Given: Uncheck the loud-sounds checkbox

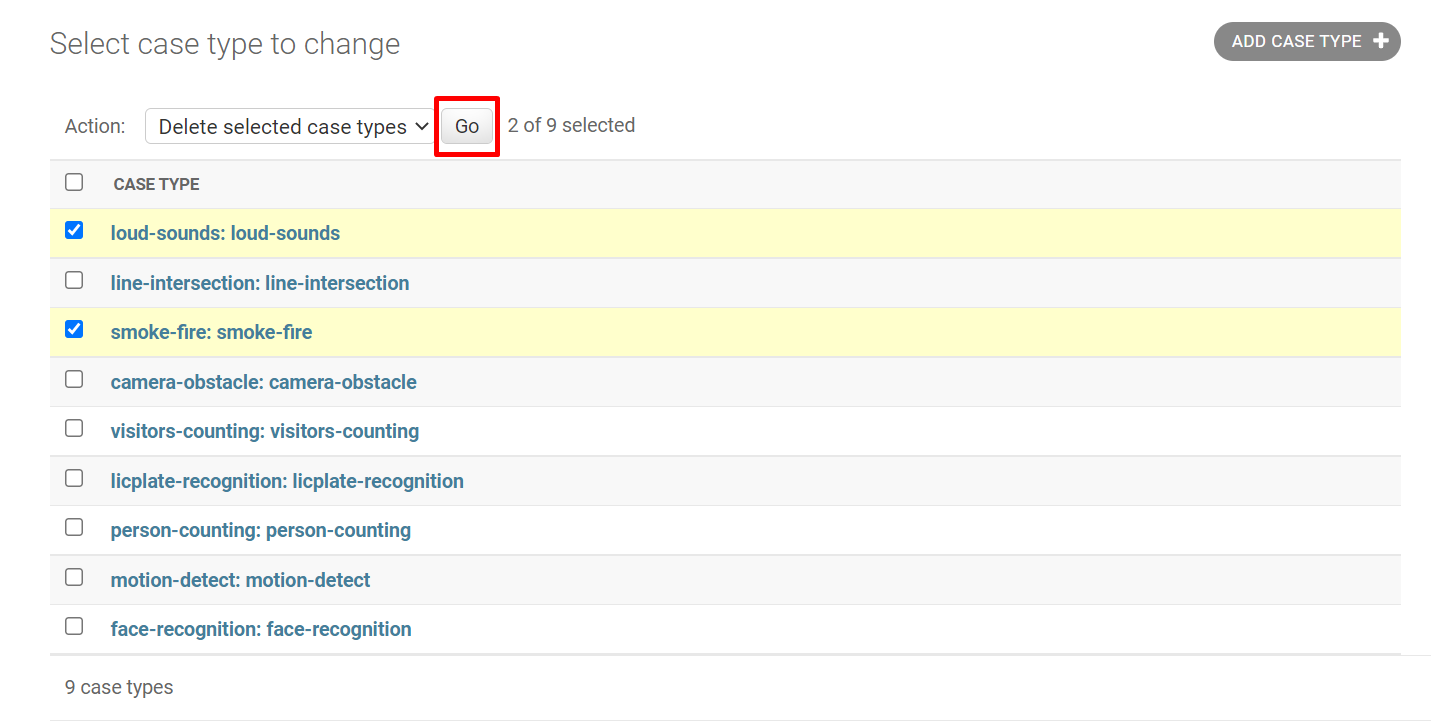Looking at the screenshot, I should pyautogui.click(x=74, y=231).
